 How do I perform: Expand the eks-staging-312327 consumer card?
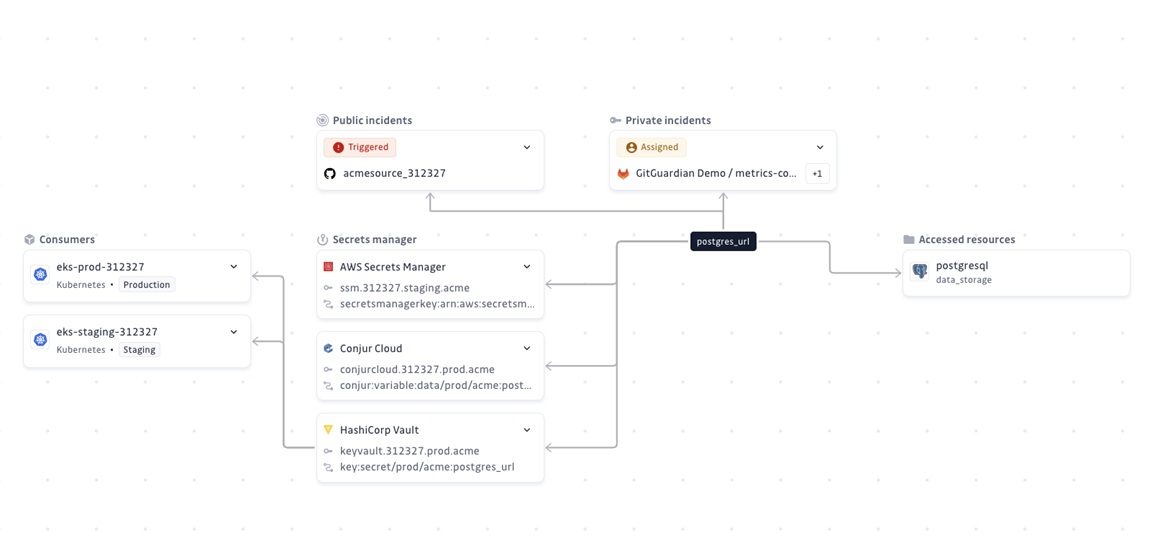coord(234,332)
